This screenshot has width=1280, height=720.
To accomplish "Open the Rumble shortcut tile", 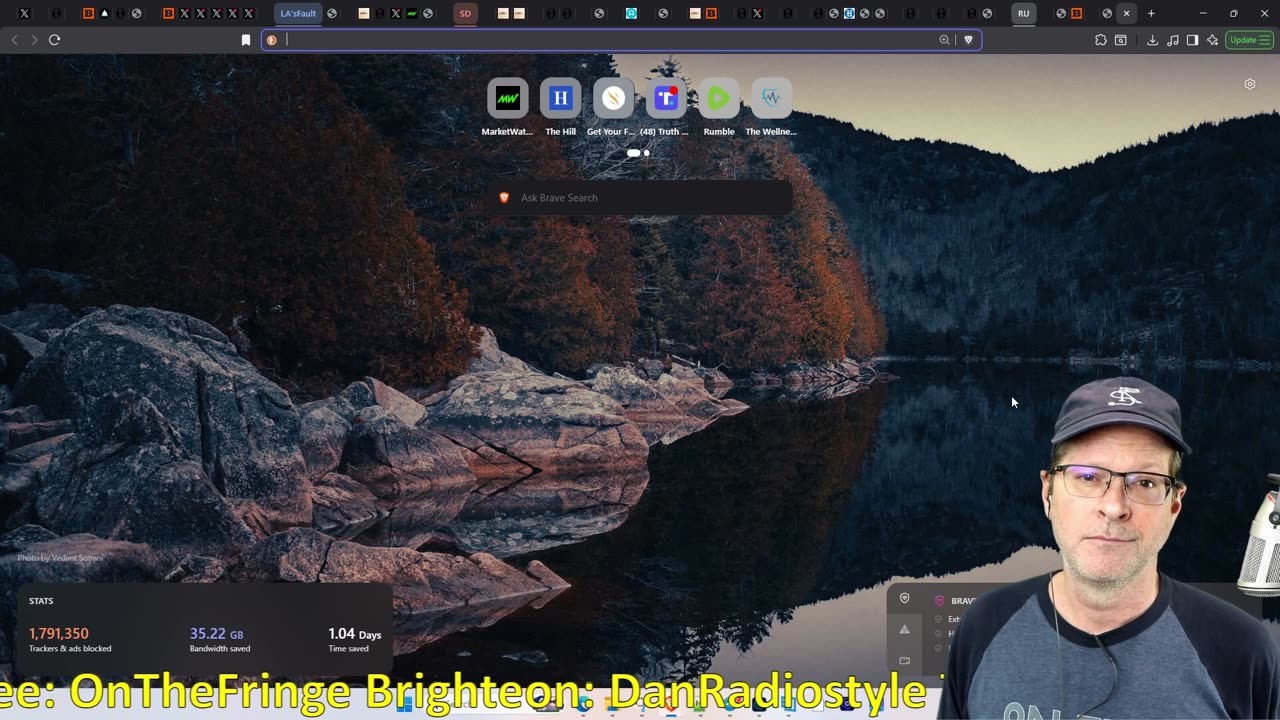I will click(x=719, y=98).
